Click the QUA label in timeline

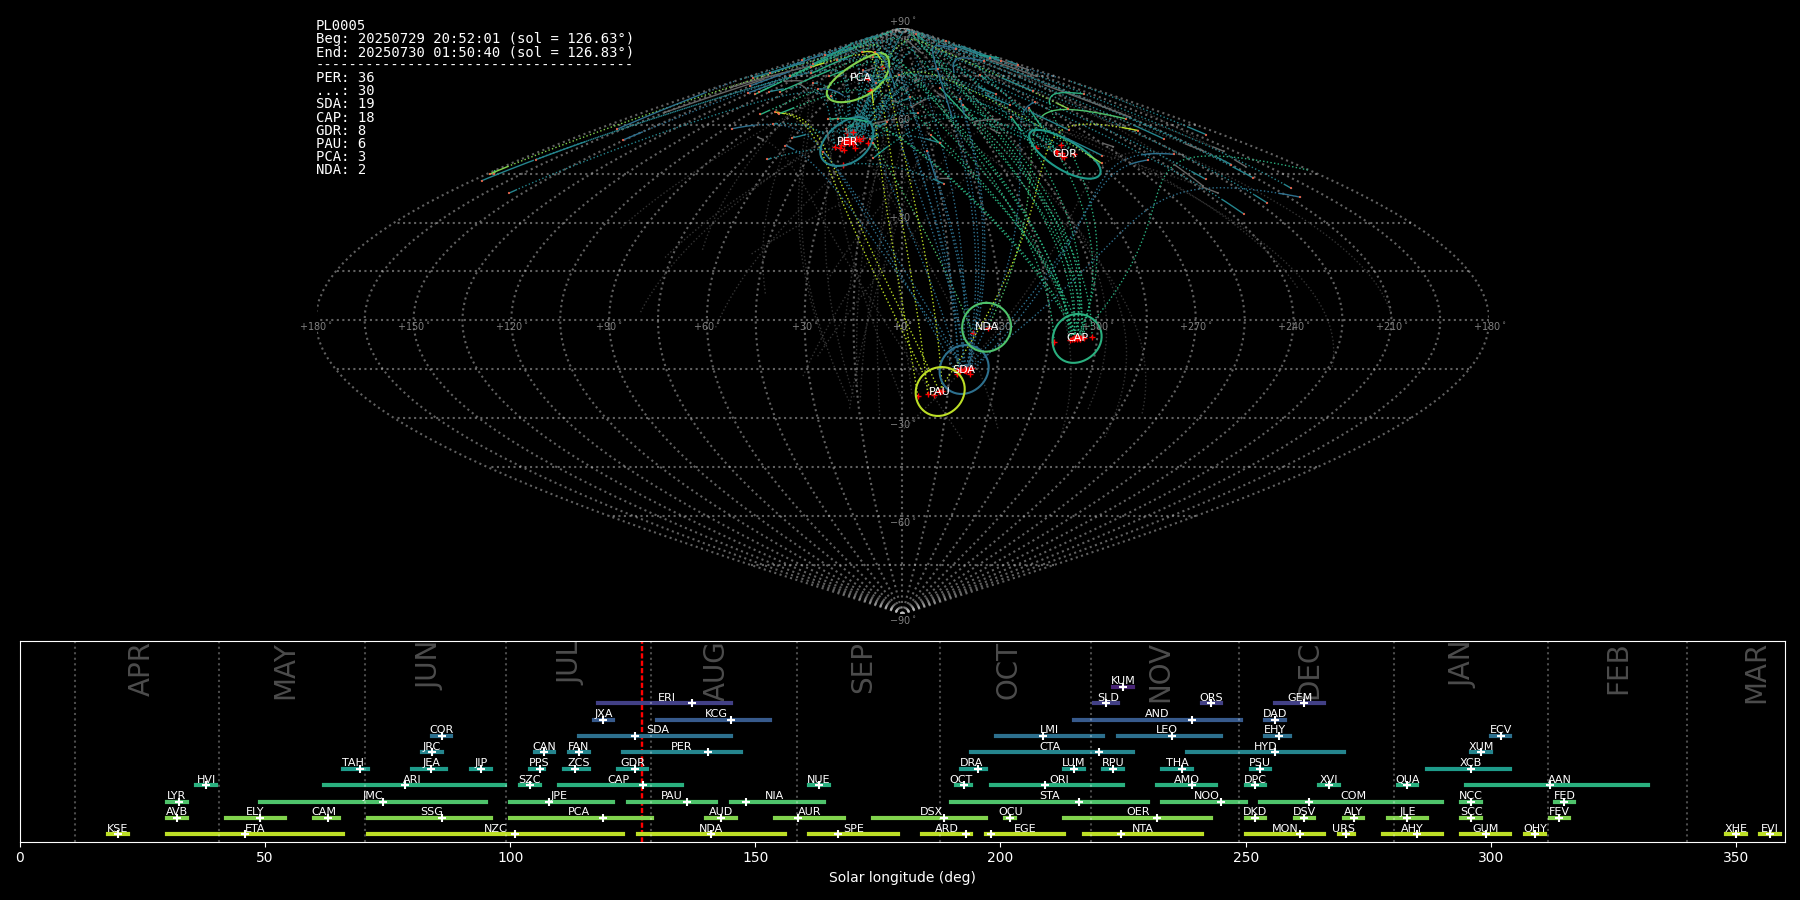1407,780
